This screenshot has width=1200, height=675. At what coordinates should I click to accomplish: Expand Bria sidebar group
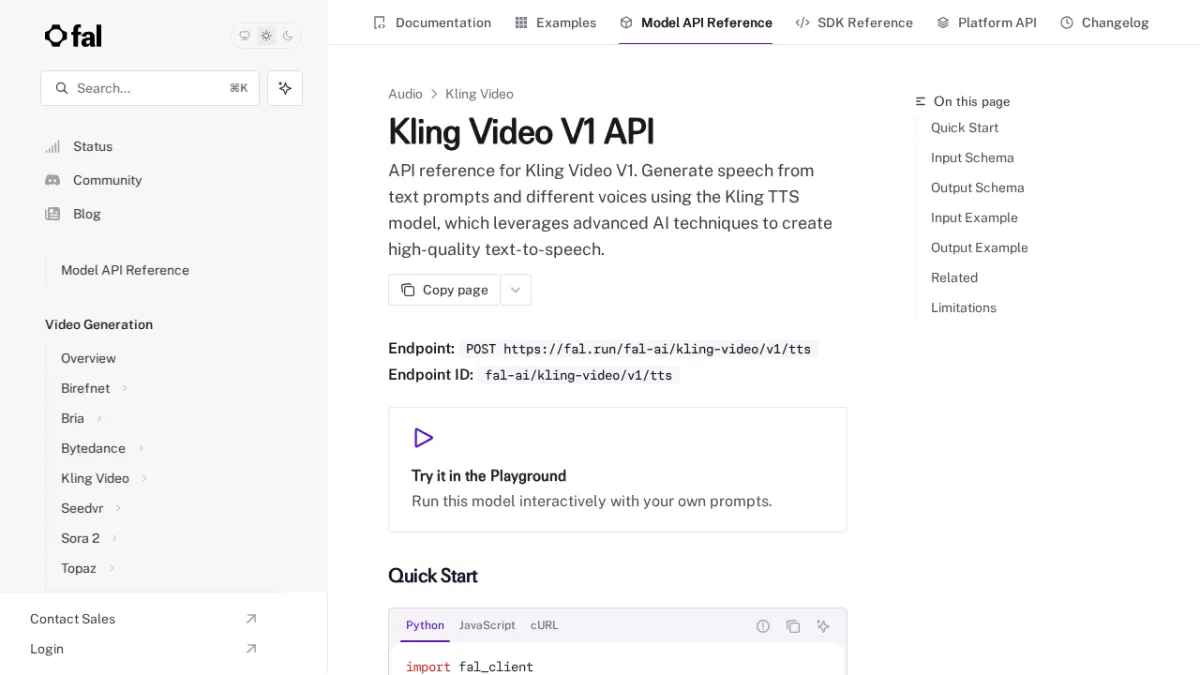pos(82,418)
